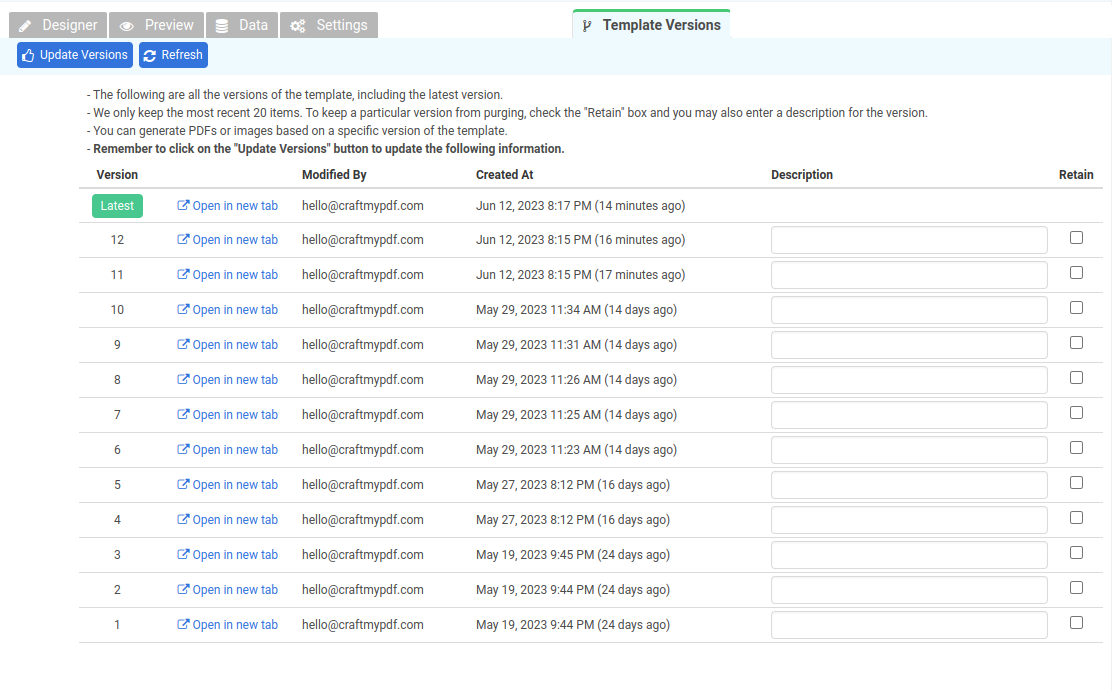Open version 9 in a new tab
This screenshot has height=691, width=1112.
click(228, 345)
